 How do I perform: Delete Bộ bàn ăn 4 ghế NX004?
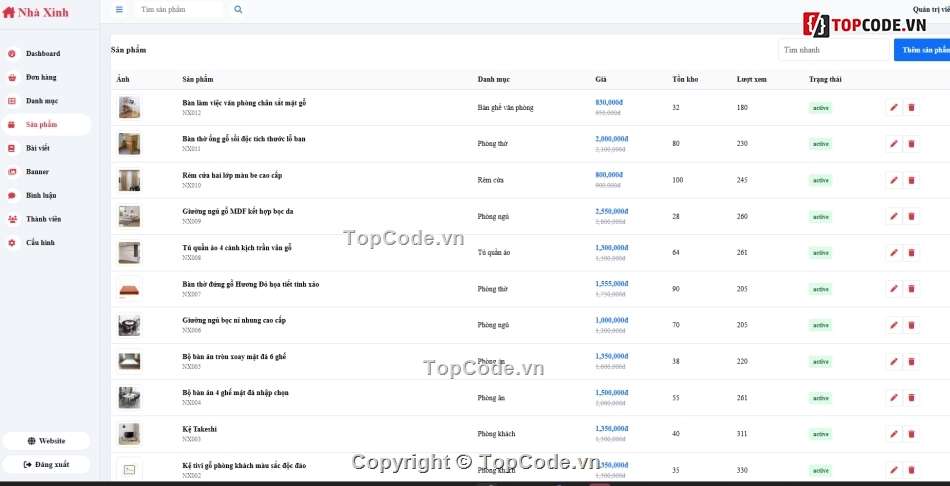(911, 398)
